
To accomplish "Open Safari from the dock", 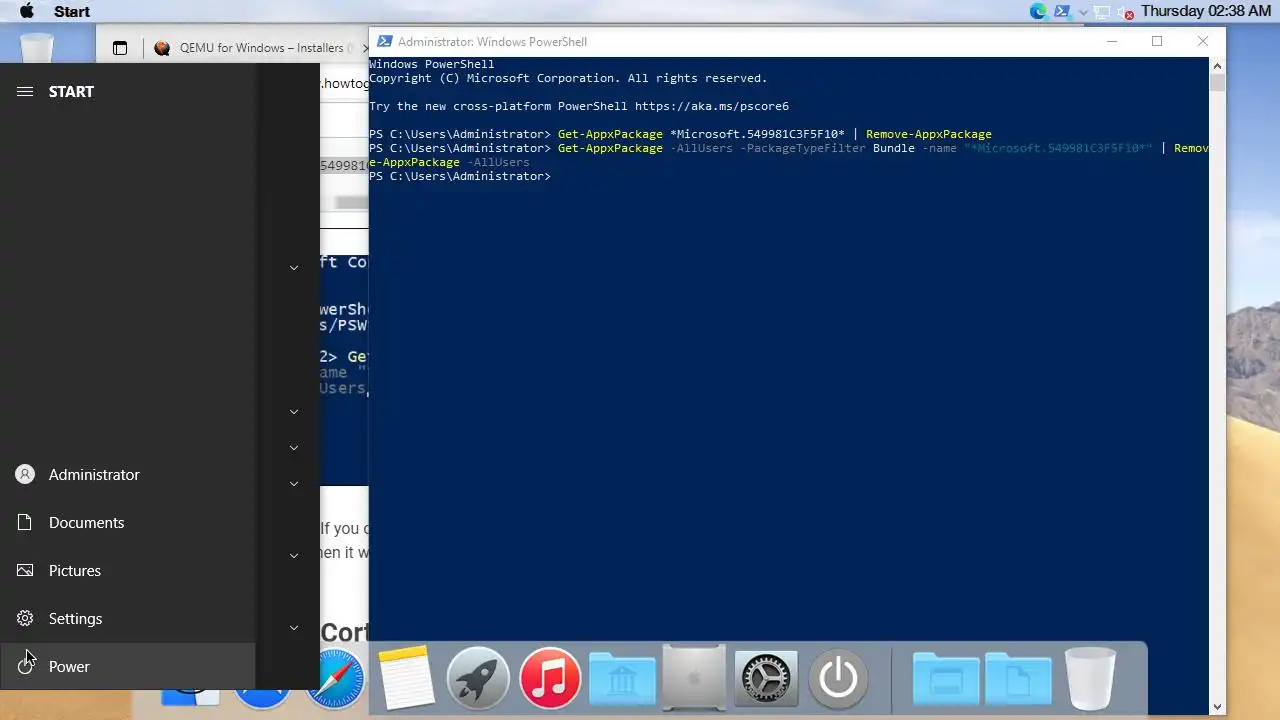I will click(335, 679).
